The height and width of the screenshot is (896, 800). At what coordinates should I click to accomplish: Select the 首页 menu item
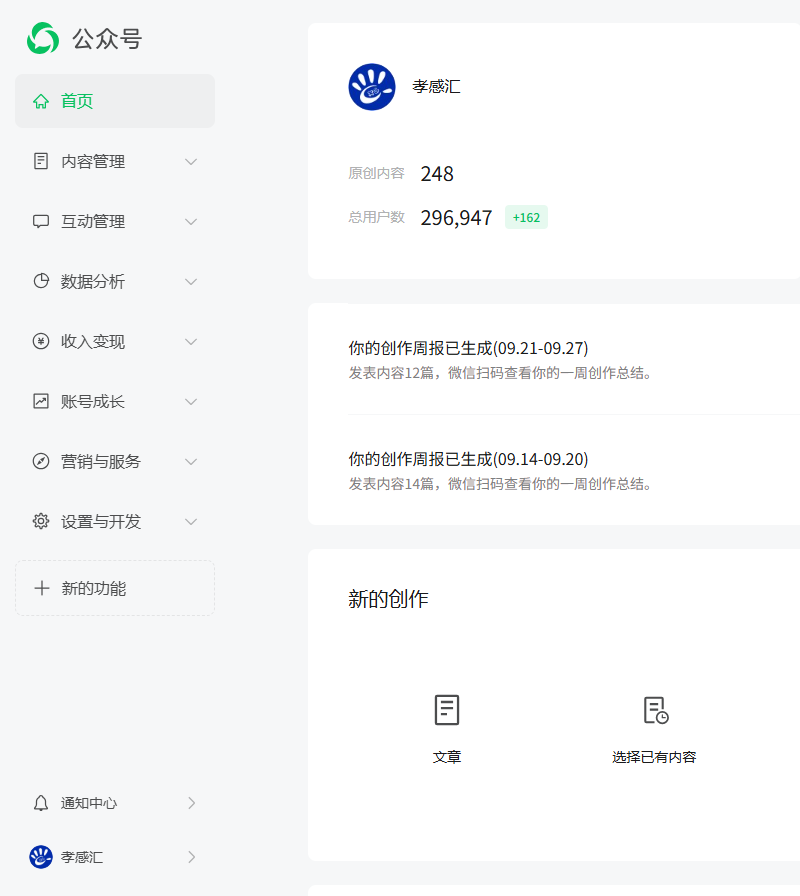point(115,101)
